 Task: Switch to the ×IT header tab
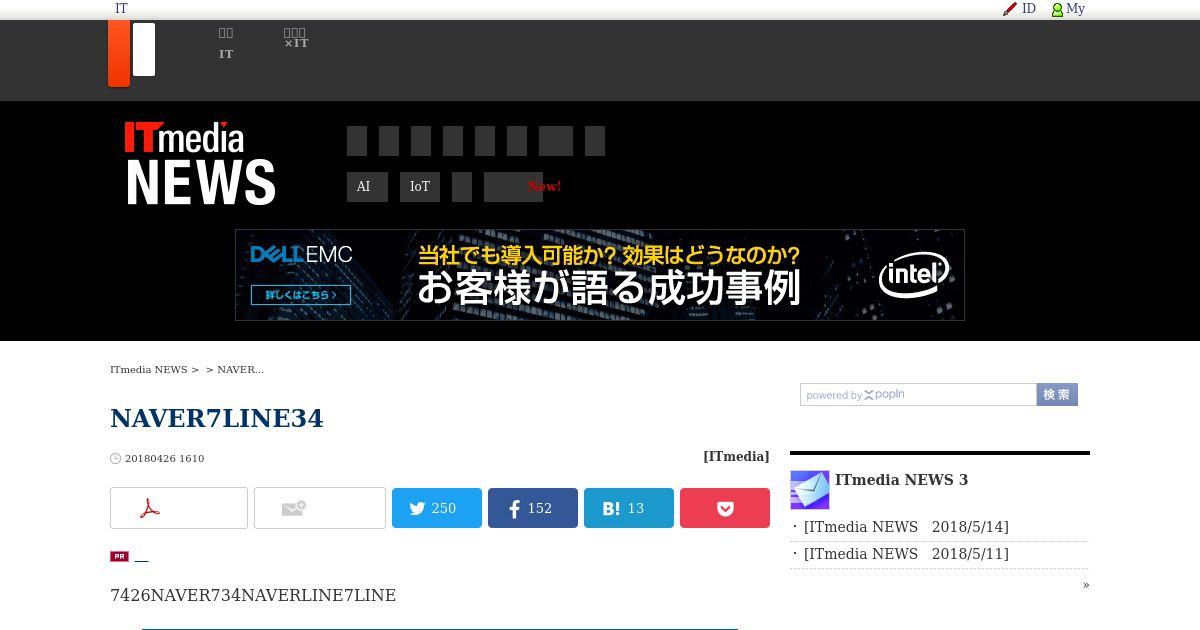click(x=296, y=38)
